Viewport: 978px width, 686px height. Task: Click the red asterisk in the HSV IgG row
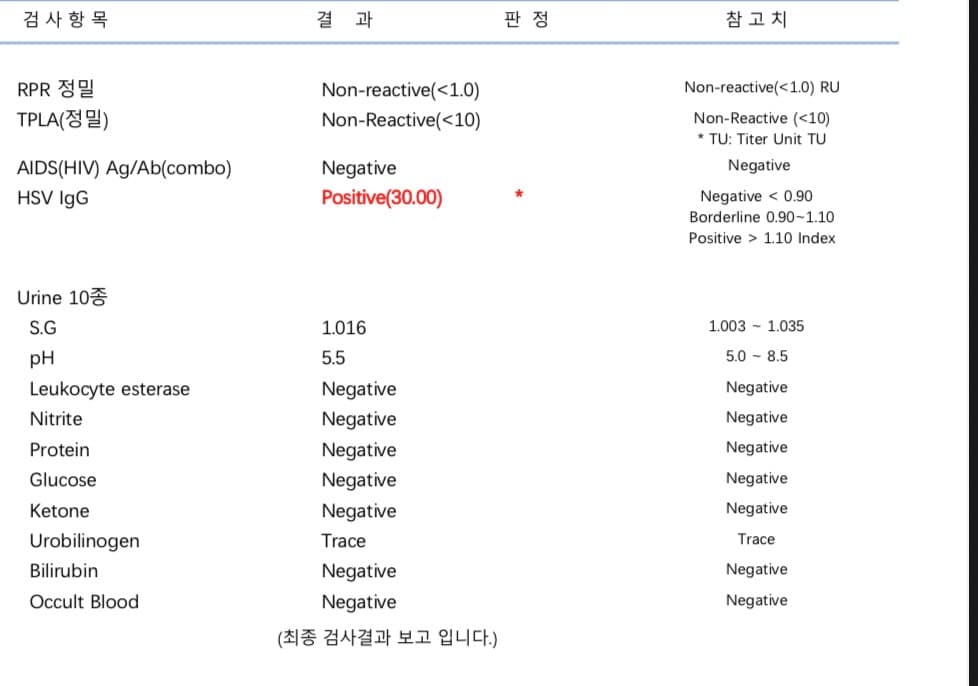[519, 195]
